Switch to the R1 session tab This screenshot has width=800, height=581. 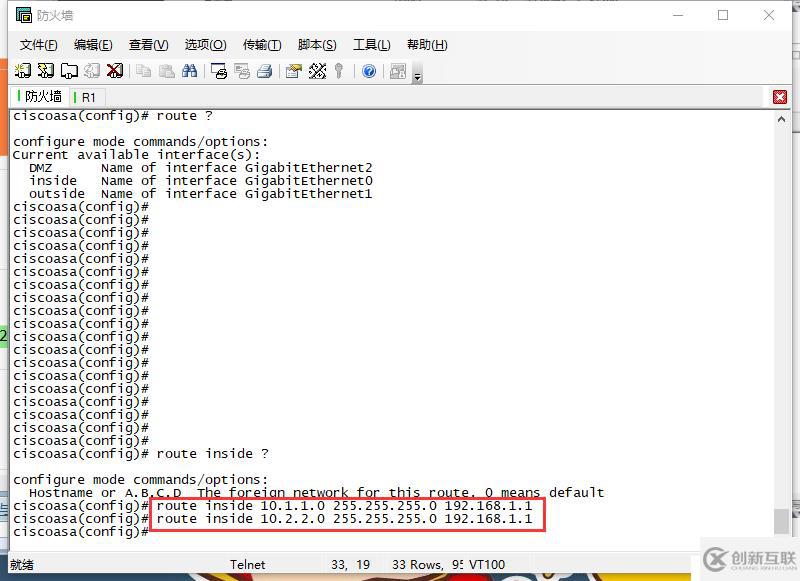86,97
